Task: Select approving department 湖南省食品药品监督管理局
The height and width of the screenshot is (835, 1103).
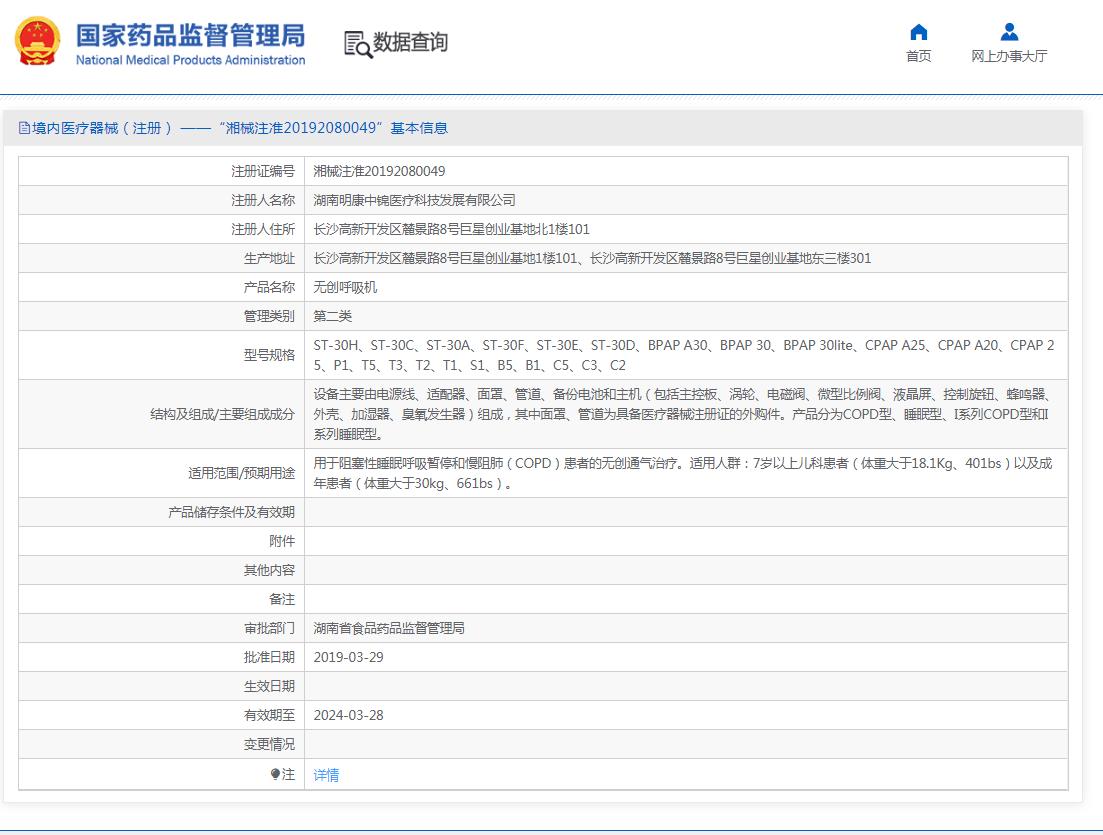Action: pyautogui.click(x=389, y=628)
